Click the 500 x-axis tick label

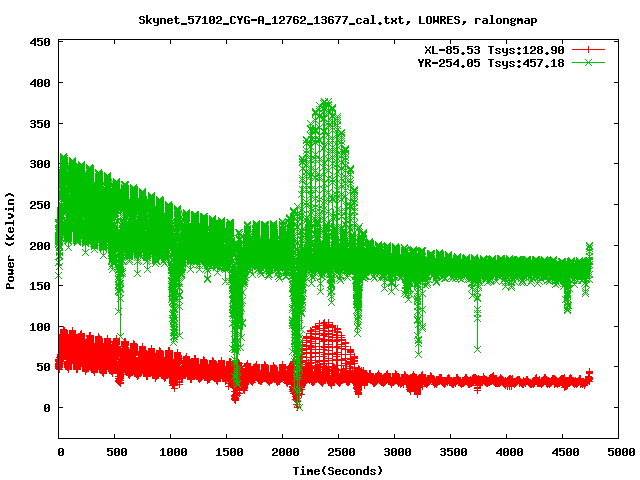tap(117, 452)
